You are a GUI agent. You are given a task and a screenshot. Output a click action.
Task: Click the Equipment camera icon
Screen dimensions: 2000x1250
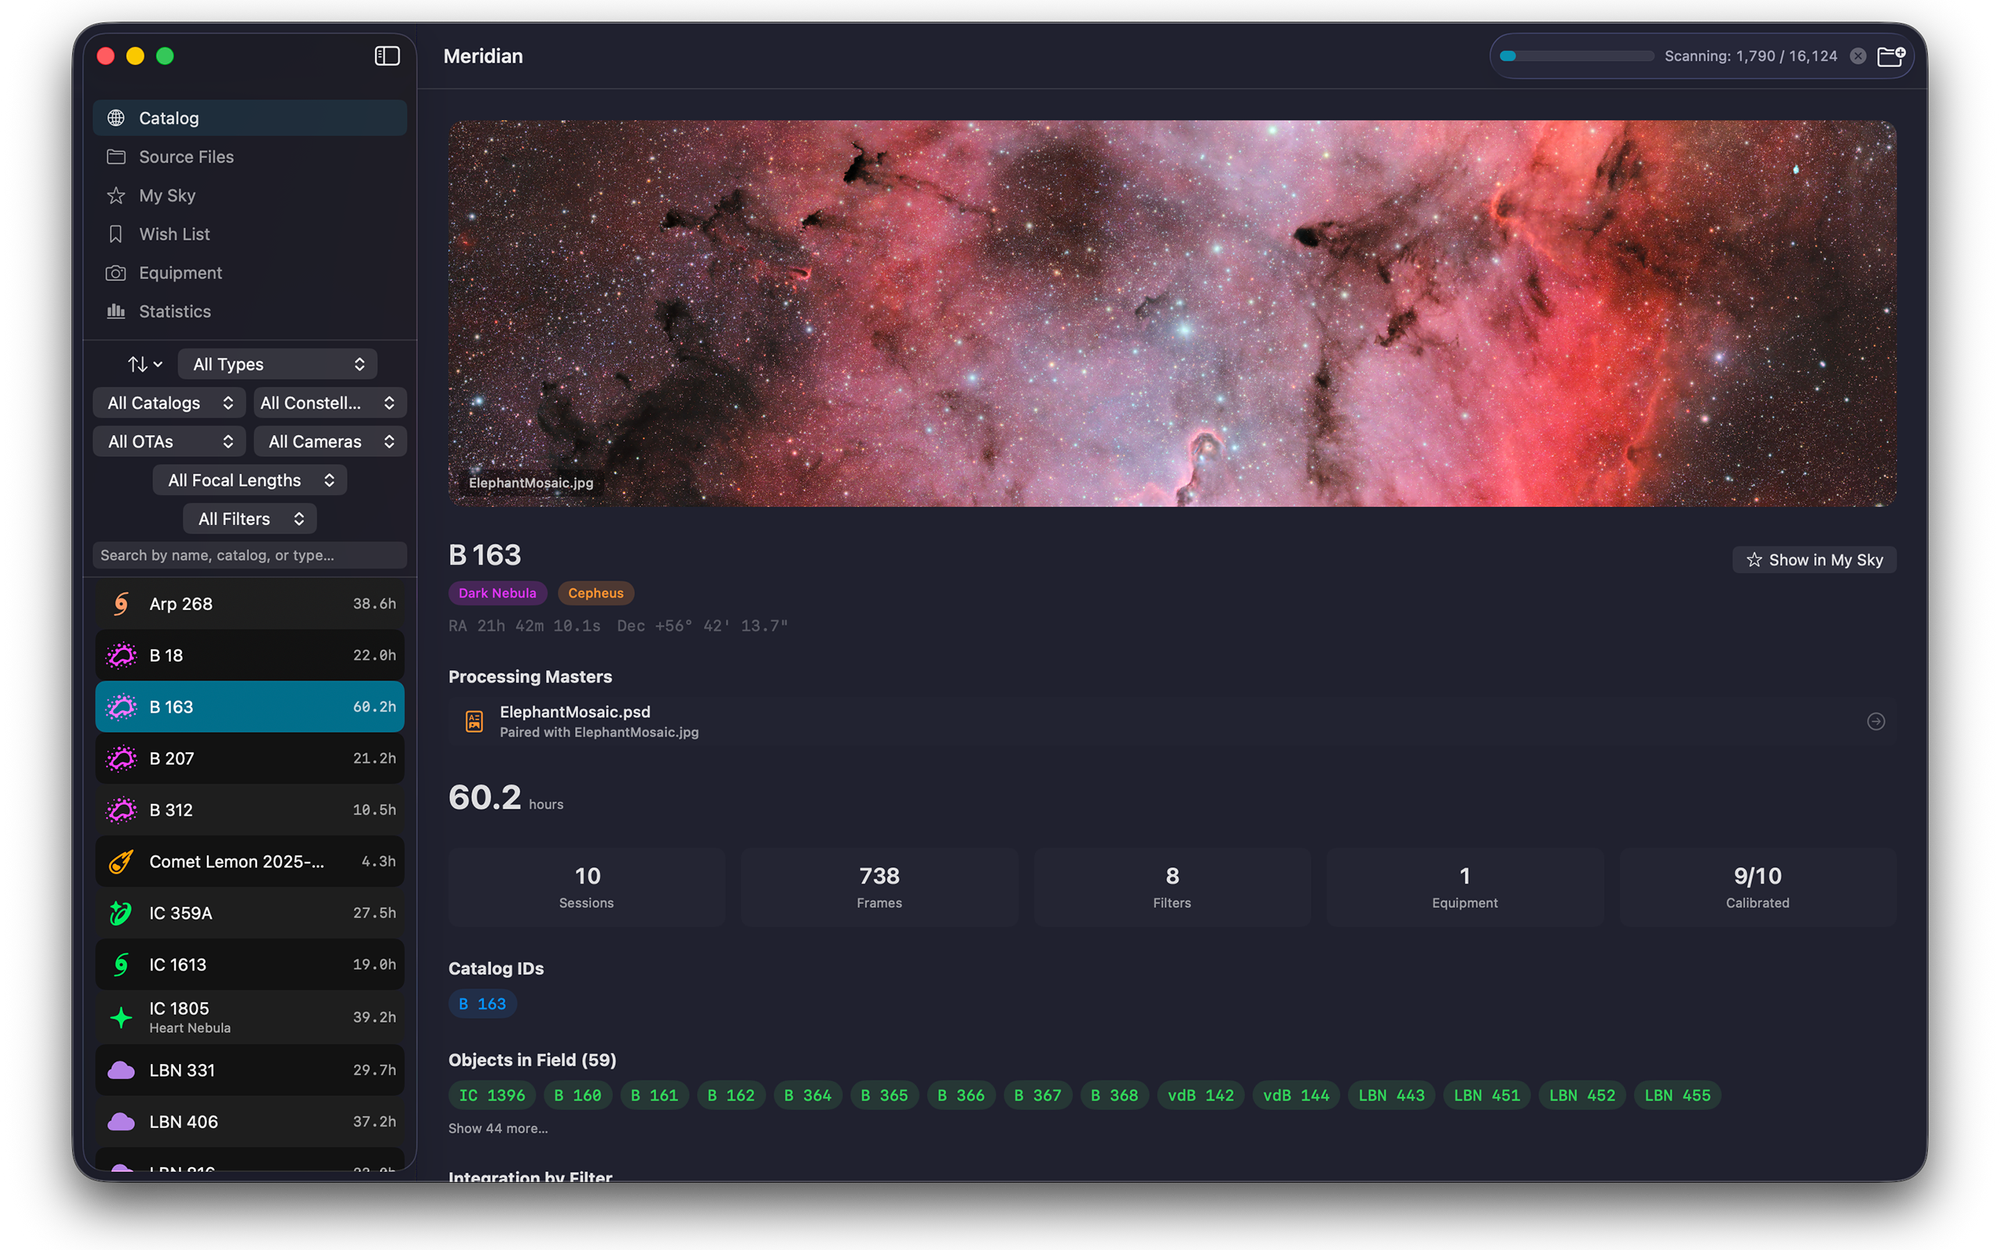point(116,273)
